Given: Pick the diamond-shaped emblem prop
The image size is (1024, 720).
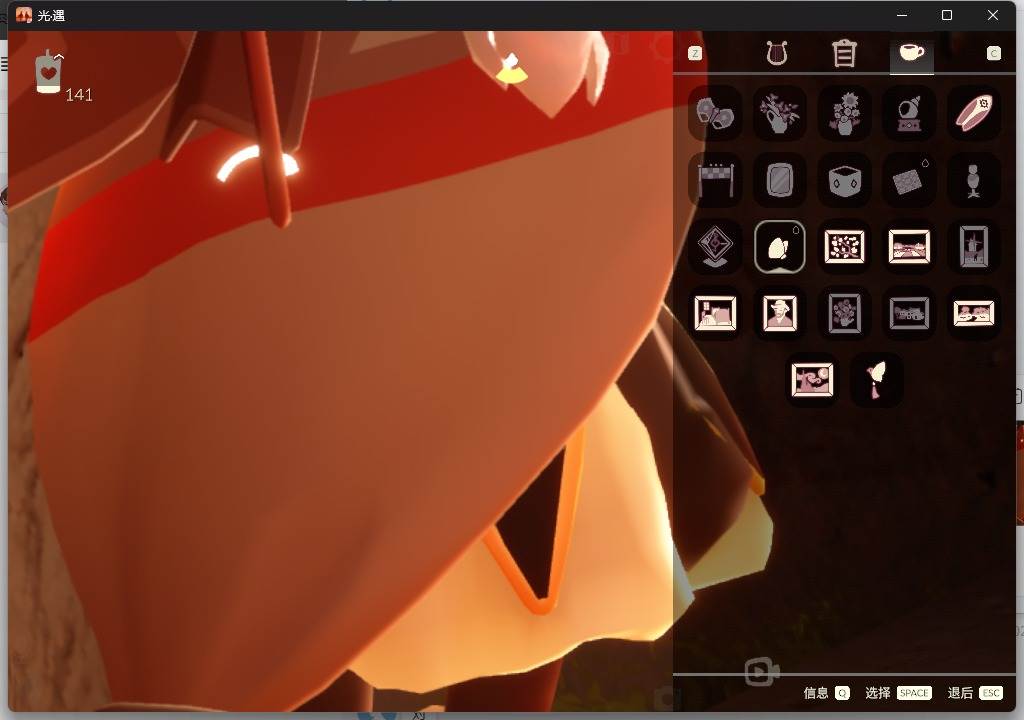Looking at the screenshot, I should click(x=715, y=246).
